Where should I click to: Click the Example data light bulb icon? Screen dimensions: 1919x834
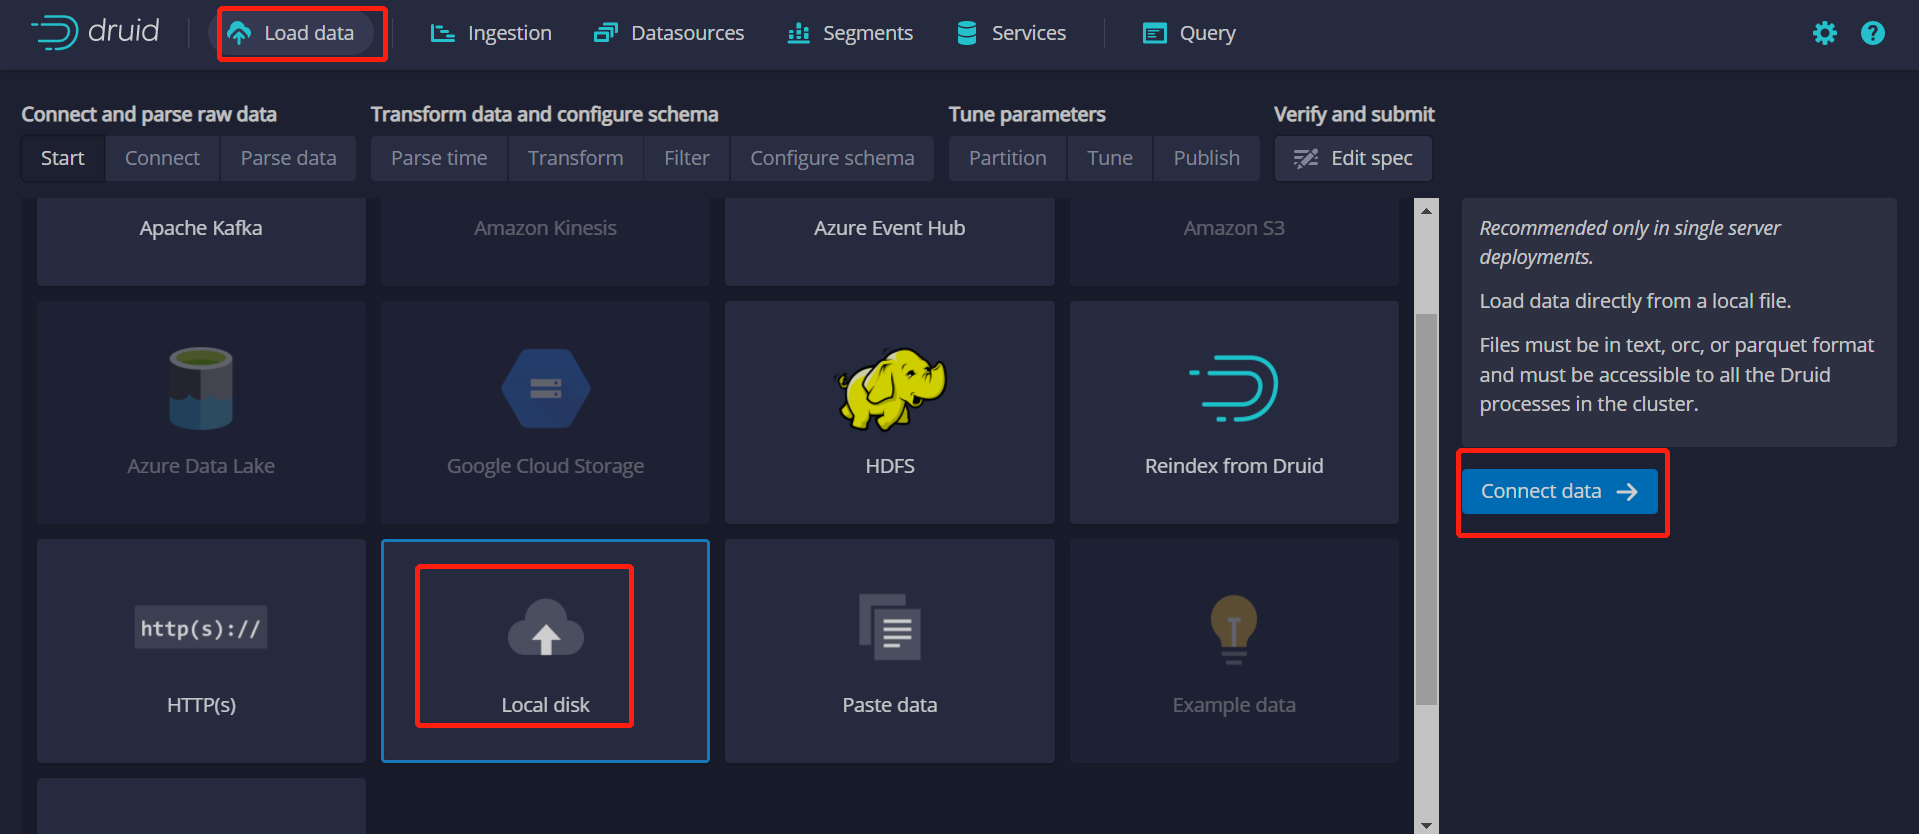click(1234, 629)
